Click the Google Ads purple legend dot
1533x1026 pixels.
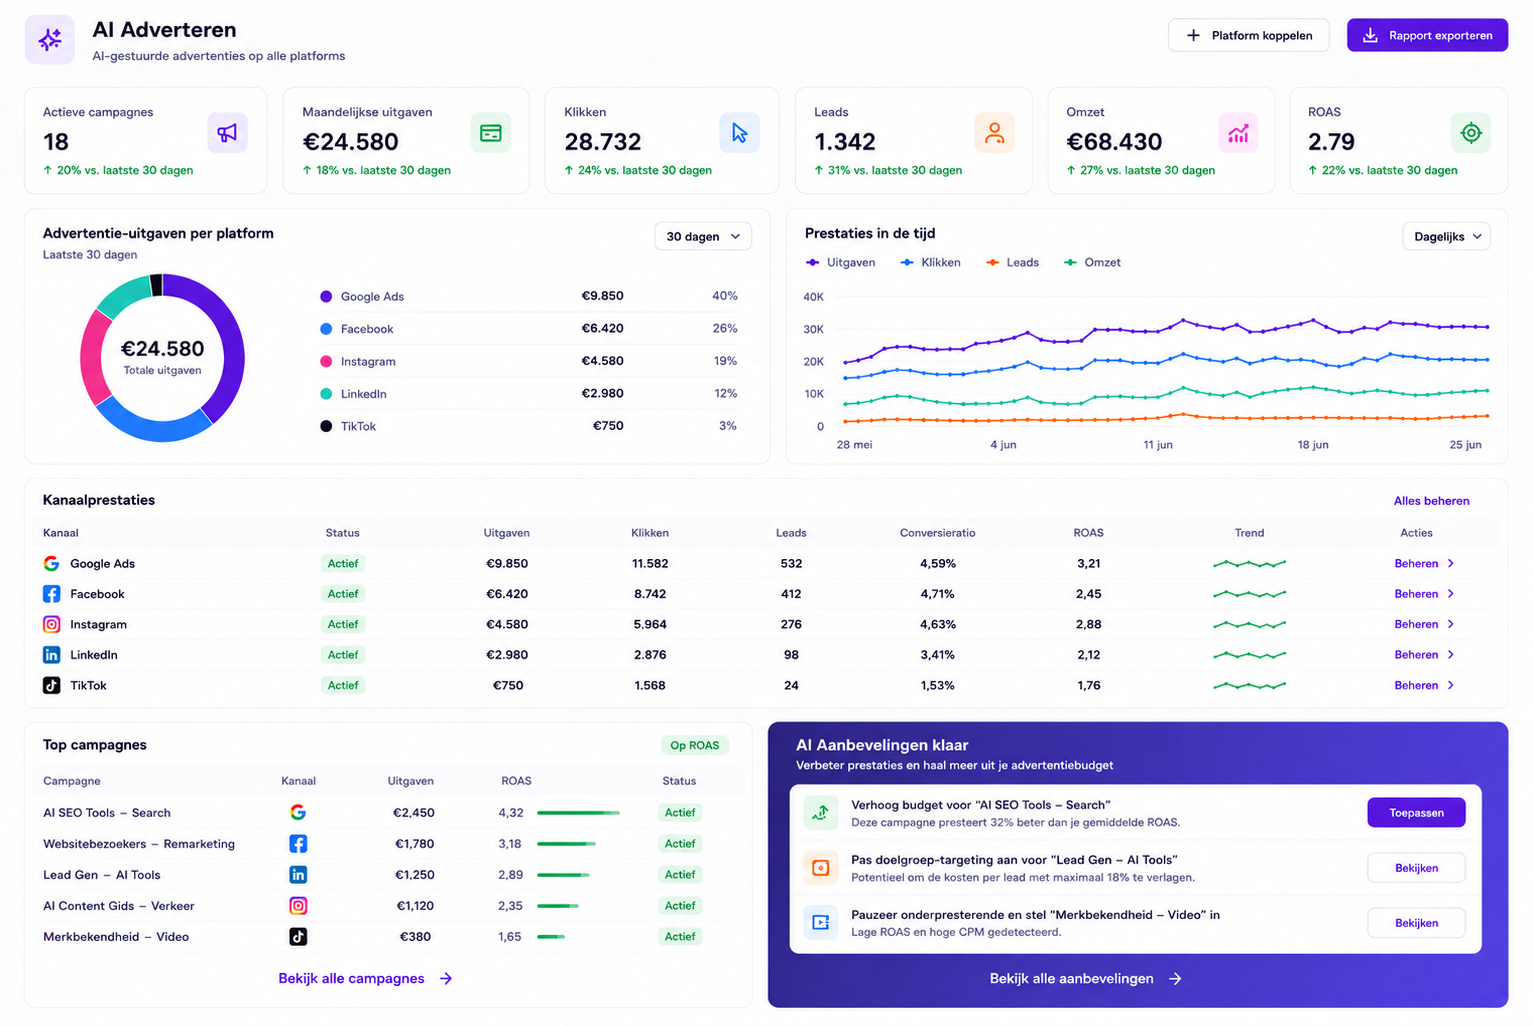click(x=326, y=296)
